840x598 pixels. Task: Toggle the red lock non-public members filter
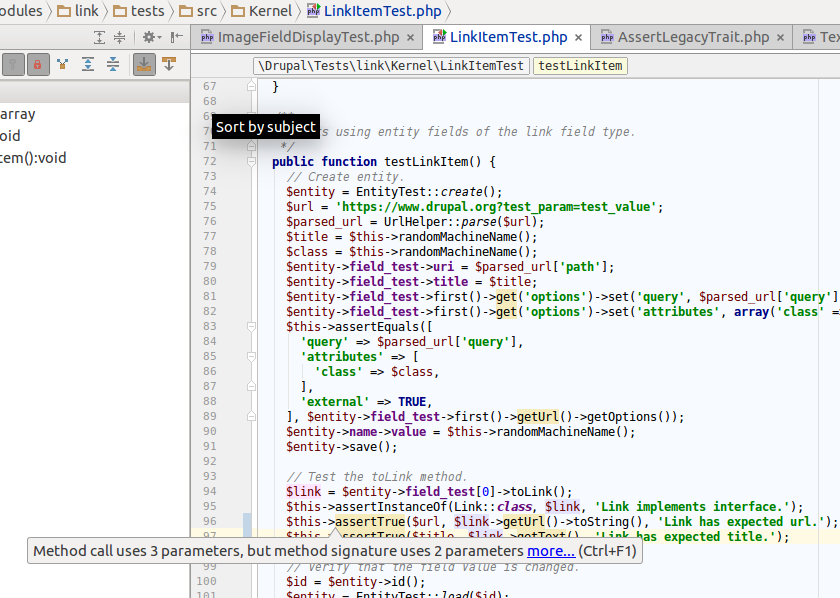(38, 64)
